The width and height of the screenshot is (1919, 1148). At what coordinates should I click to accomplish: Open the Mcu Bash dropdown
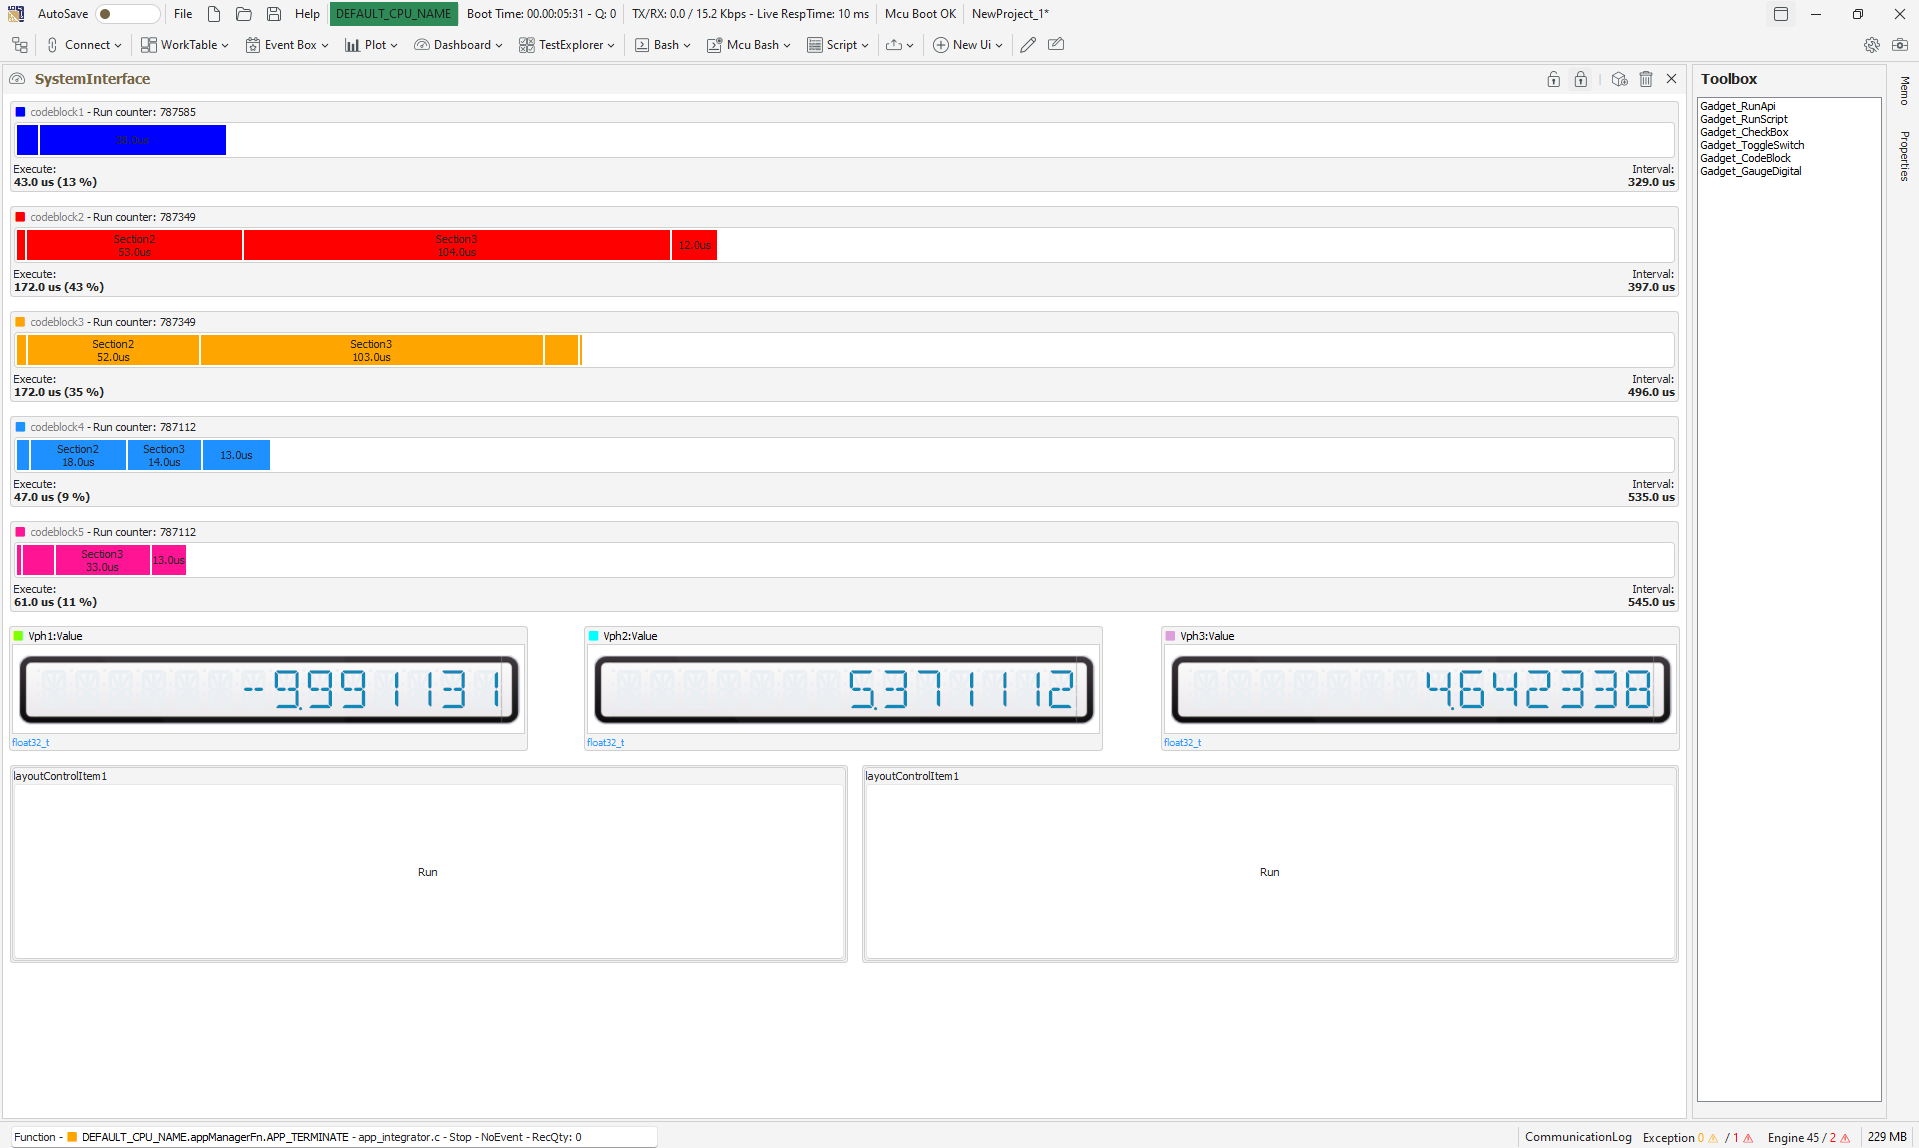click(x=749, y=45)
